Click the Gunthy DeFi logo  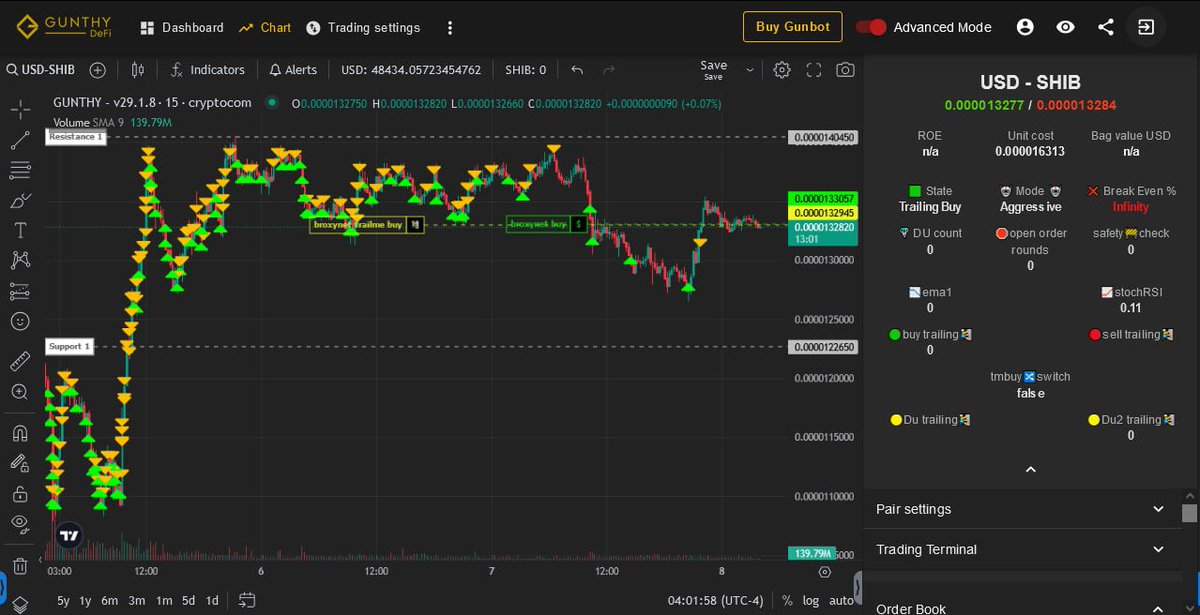pos(64,27)
